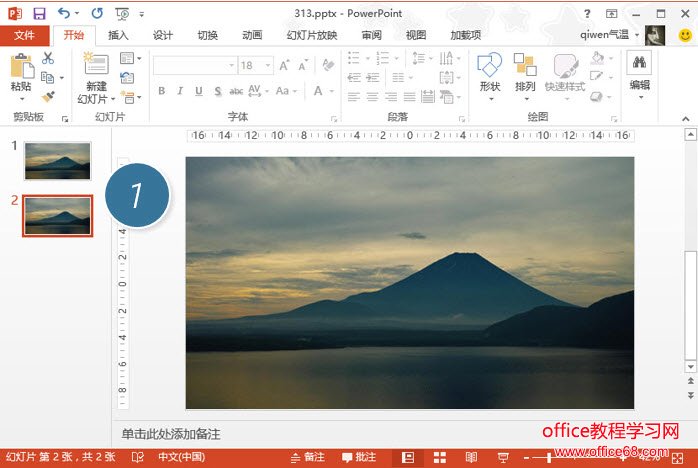Click 批注 comments button in status bar

point(359,457)
